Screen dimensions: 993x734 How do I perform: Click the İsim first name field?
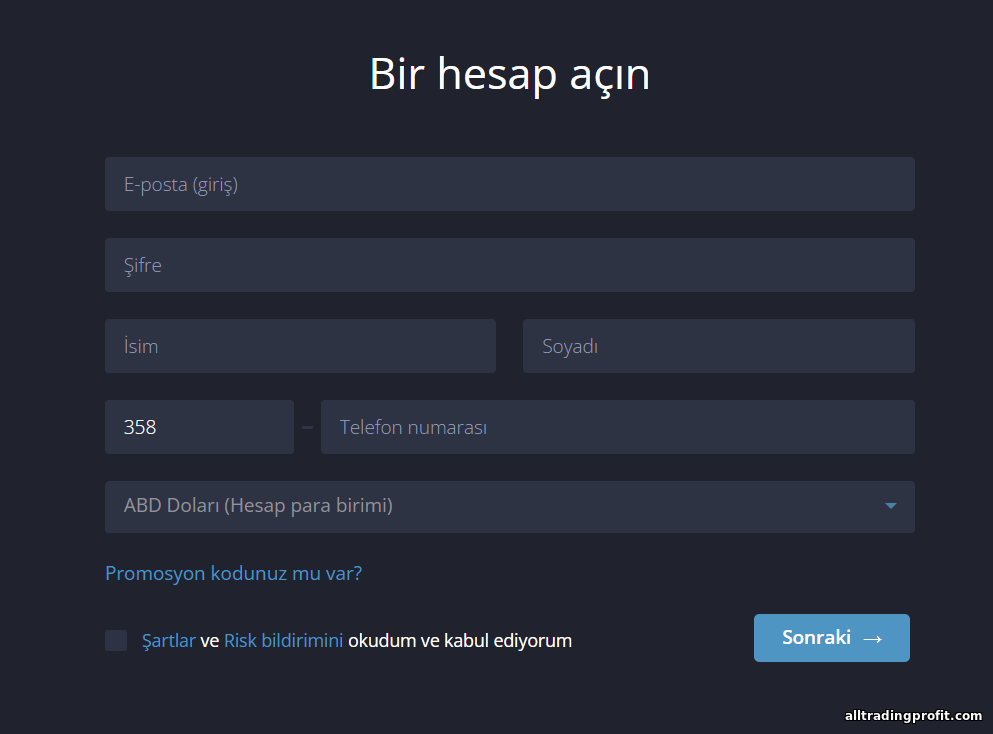[x=300, y=346]
